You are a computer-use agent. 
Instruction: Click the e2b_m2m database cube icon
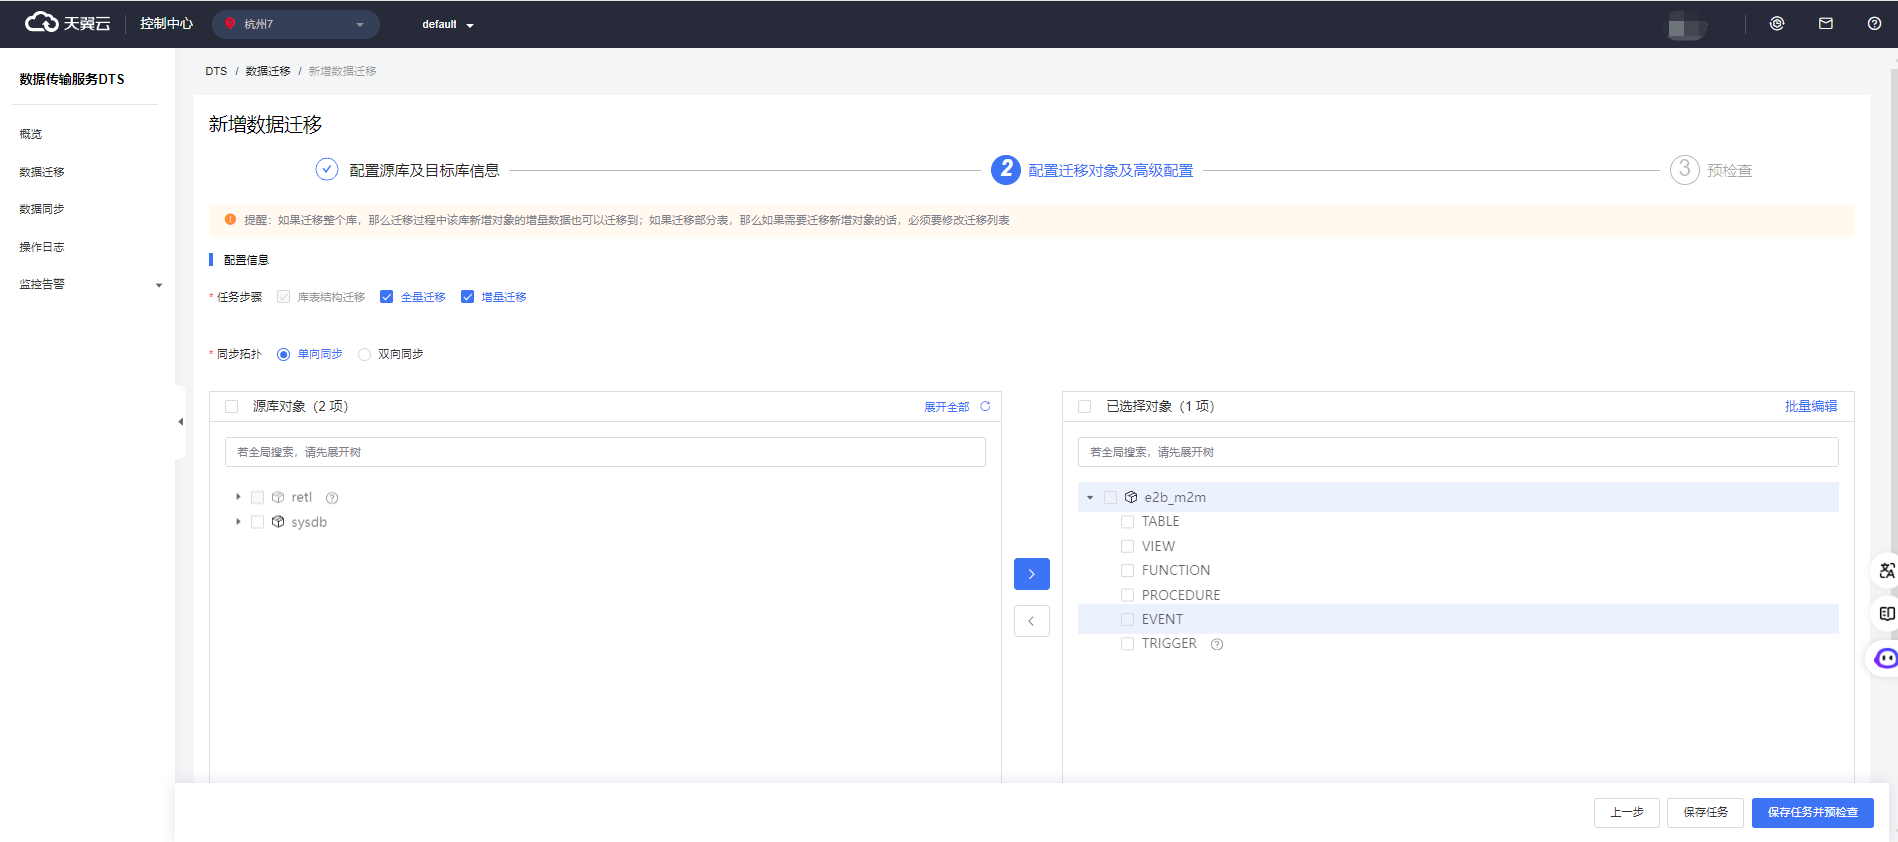pyautogui.click(x=1131, y=497)
